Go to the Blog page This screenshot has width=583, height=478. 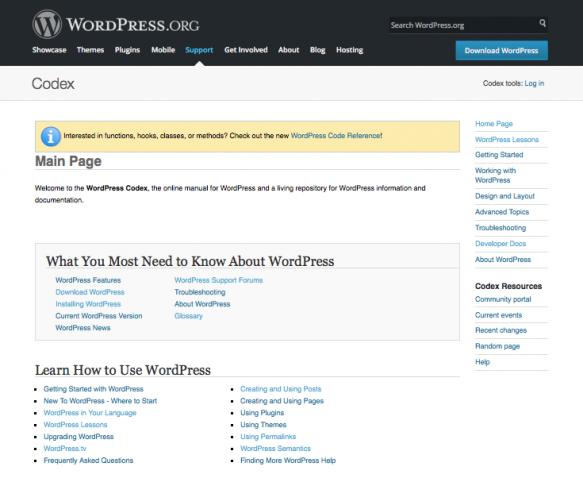coord(318,50)
